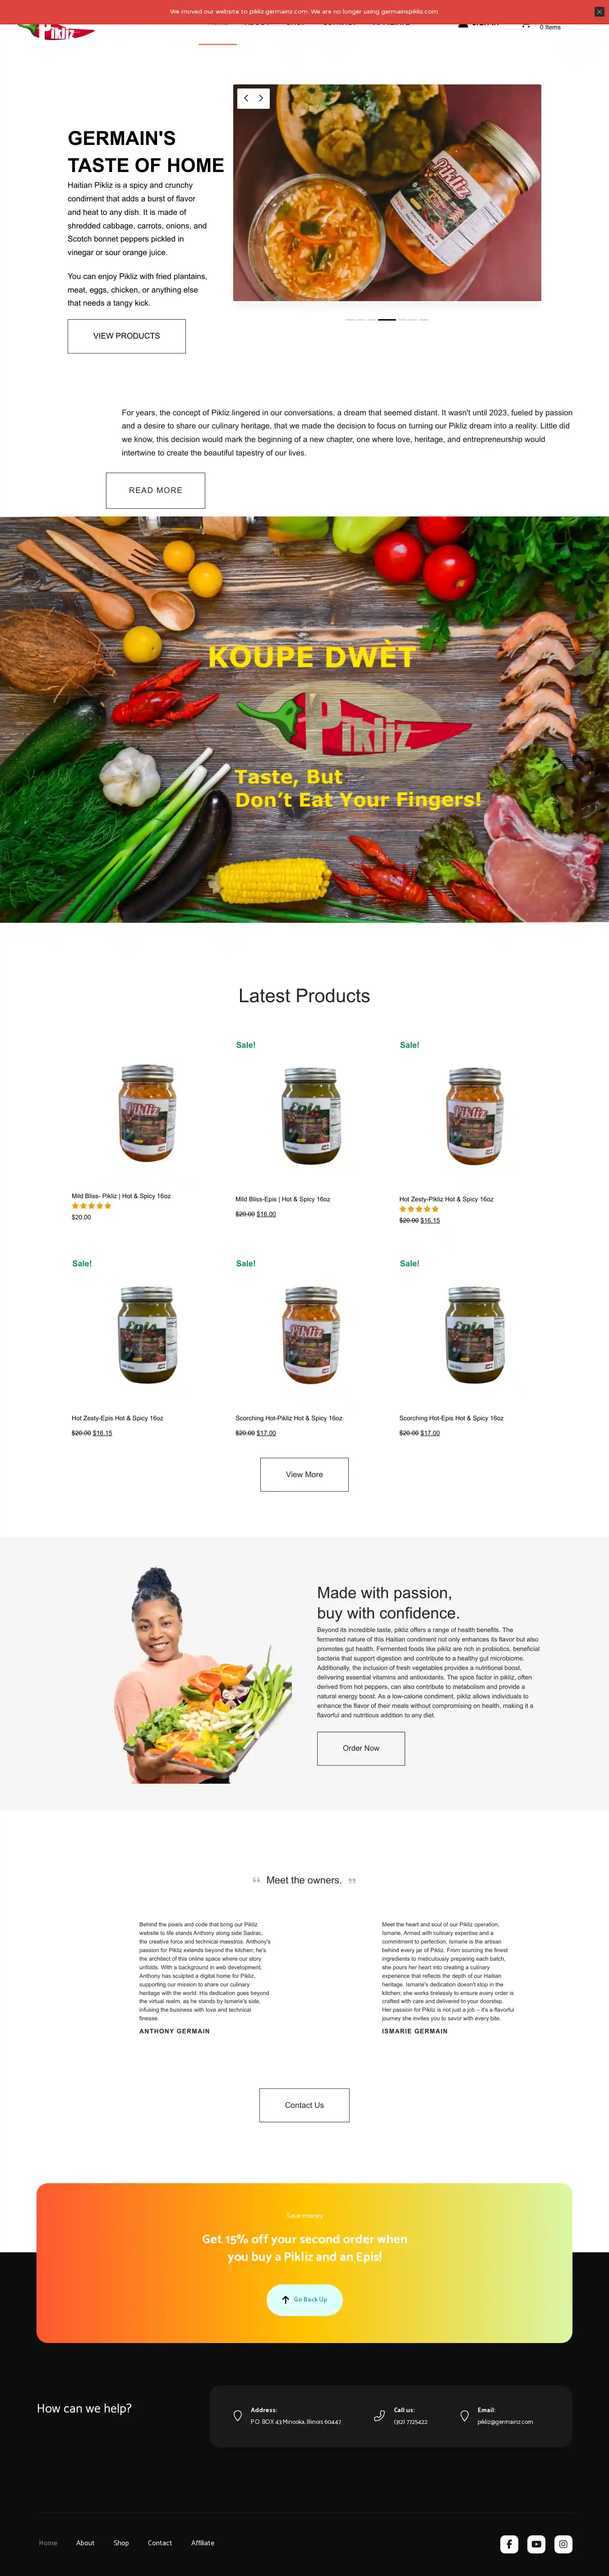This screenshot has height=2576, width=609.
Task: Open the READ MORE story button
Action: [155, 490]
